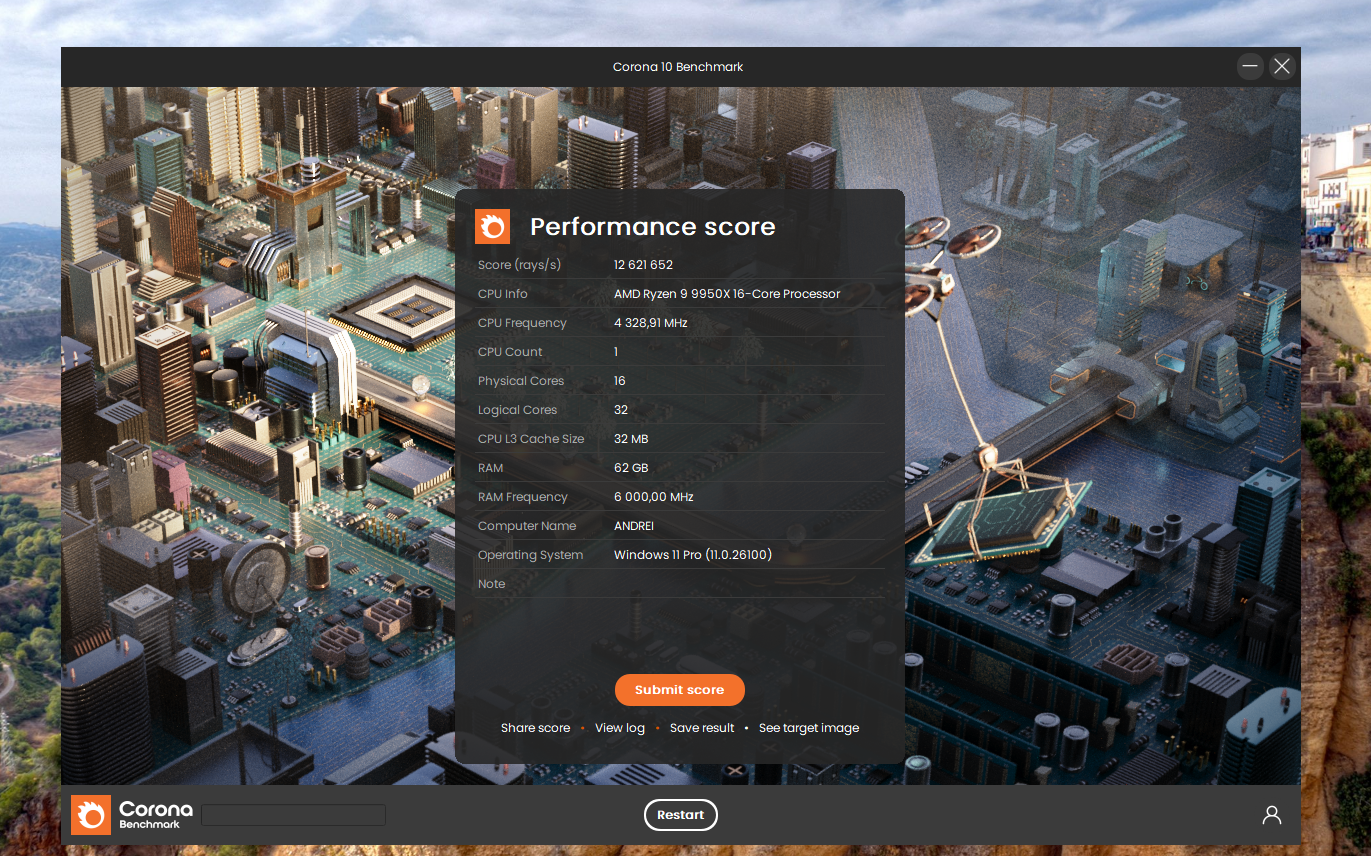Image resolution: width=1371 pixels, height=856 pixels.
Task: Close the Corona 10 Benchmark window
Action: pyautogui.click(x=1282, y=67)
